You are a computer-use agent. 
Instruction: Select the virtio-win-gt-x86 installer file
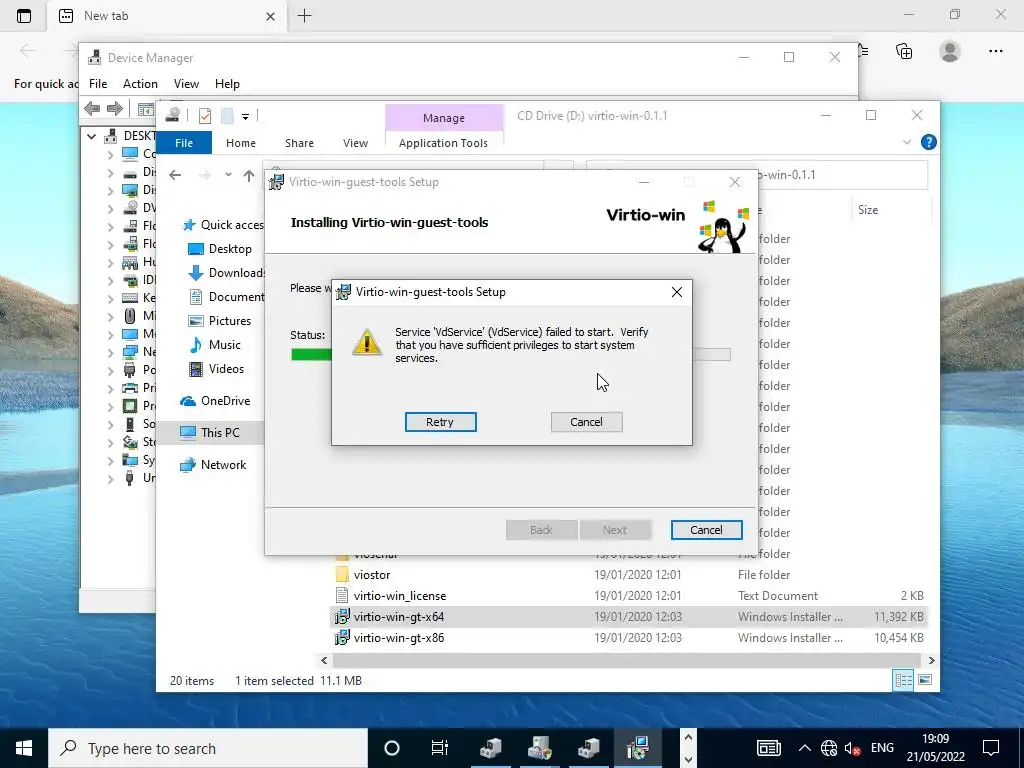(x=629, y=637)
